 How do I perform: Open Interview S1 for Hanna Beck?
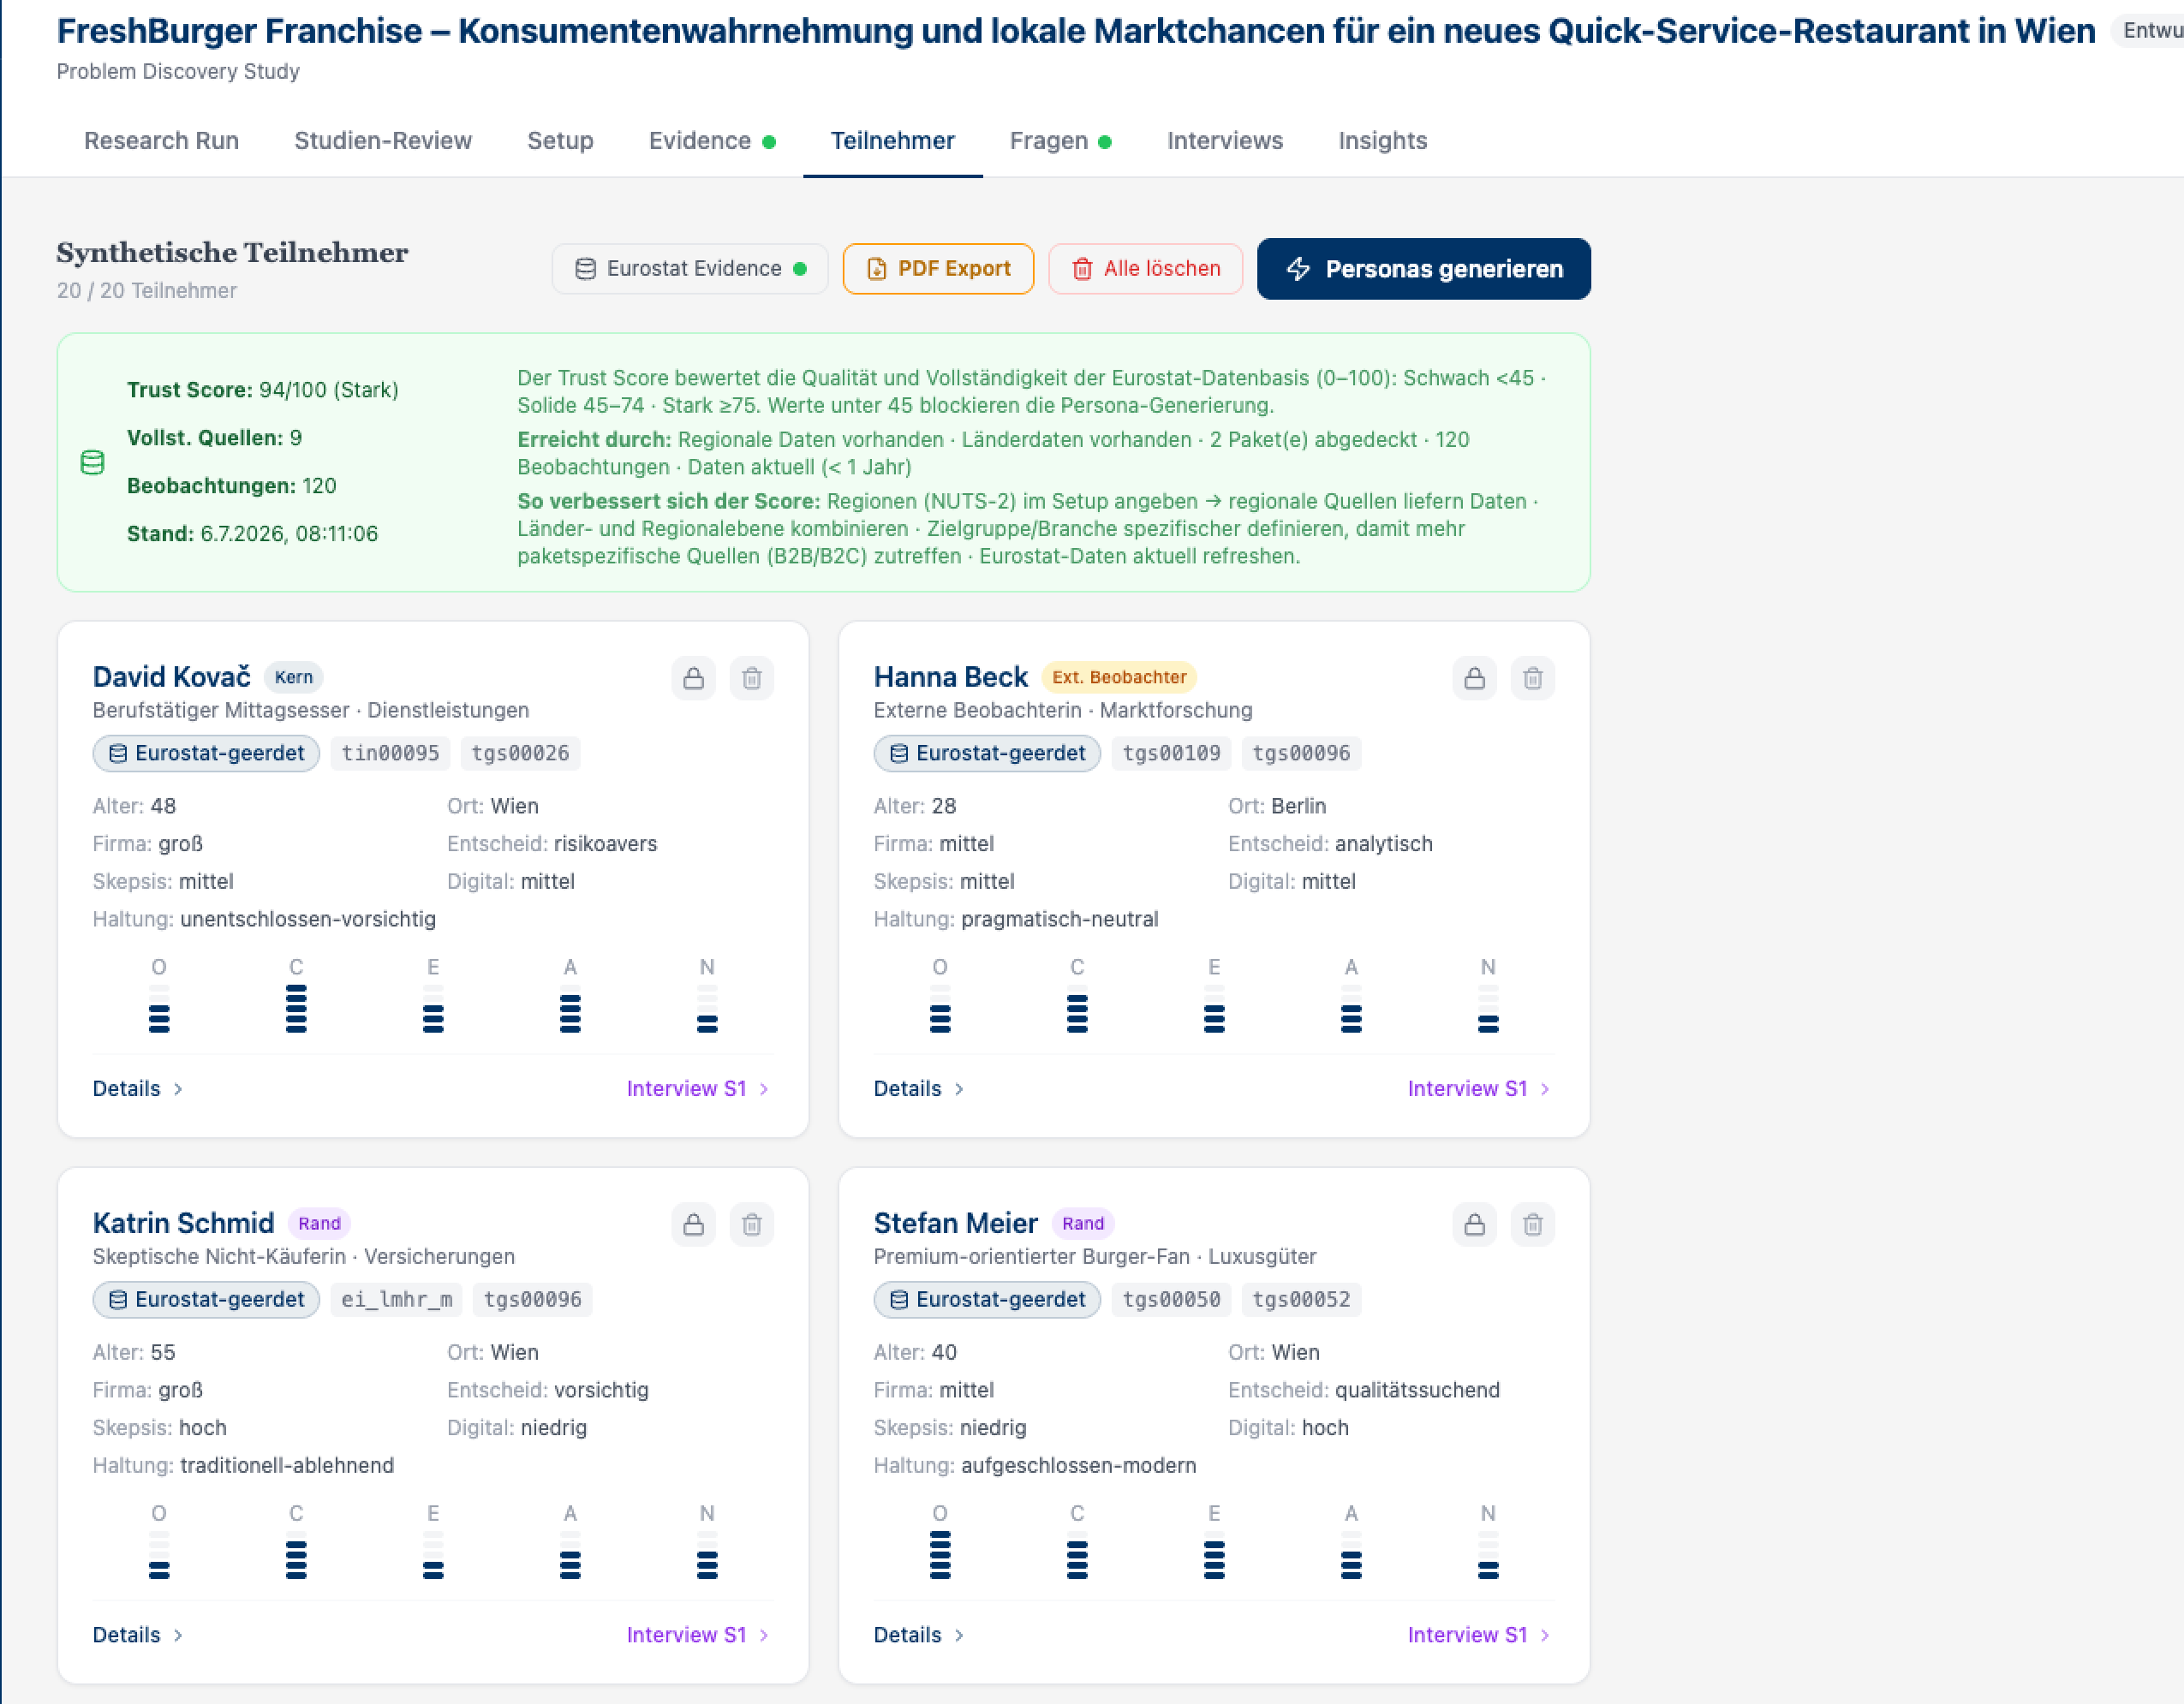coord(1479,1089)
